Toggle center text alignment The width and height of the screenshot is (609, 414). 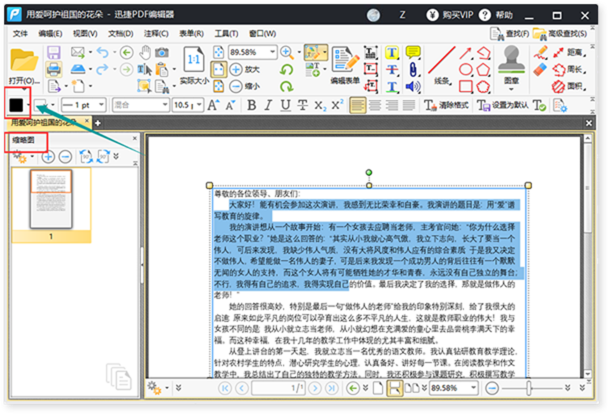pos(375,105)
